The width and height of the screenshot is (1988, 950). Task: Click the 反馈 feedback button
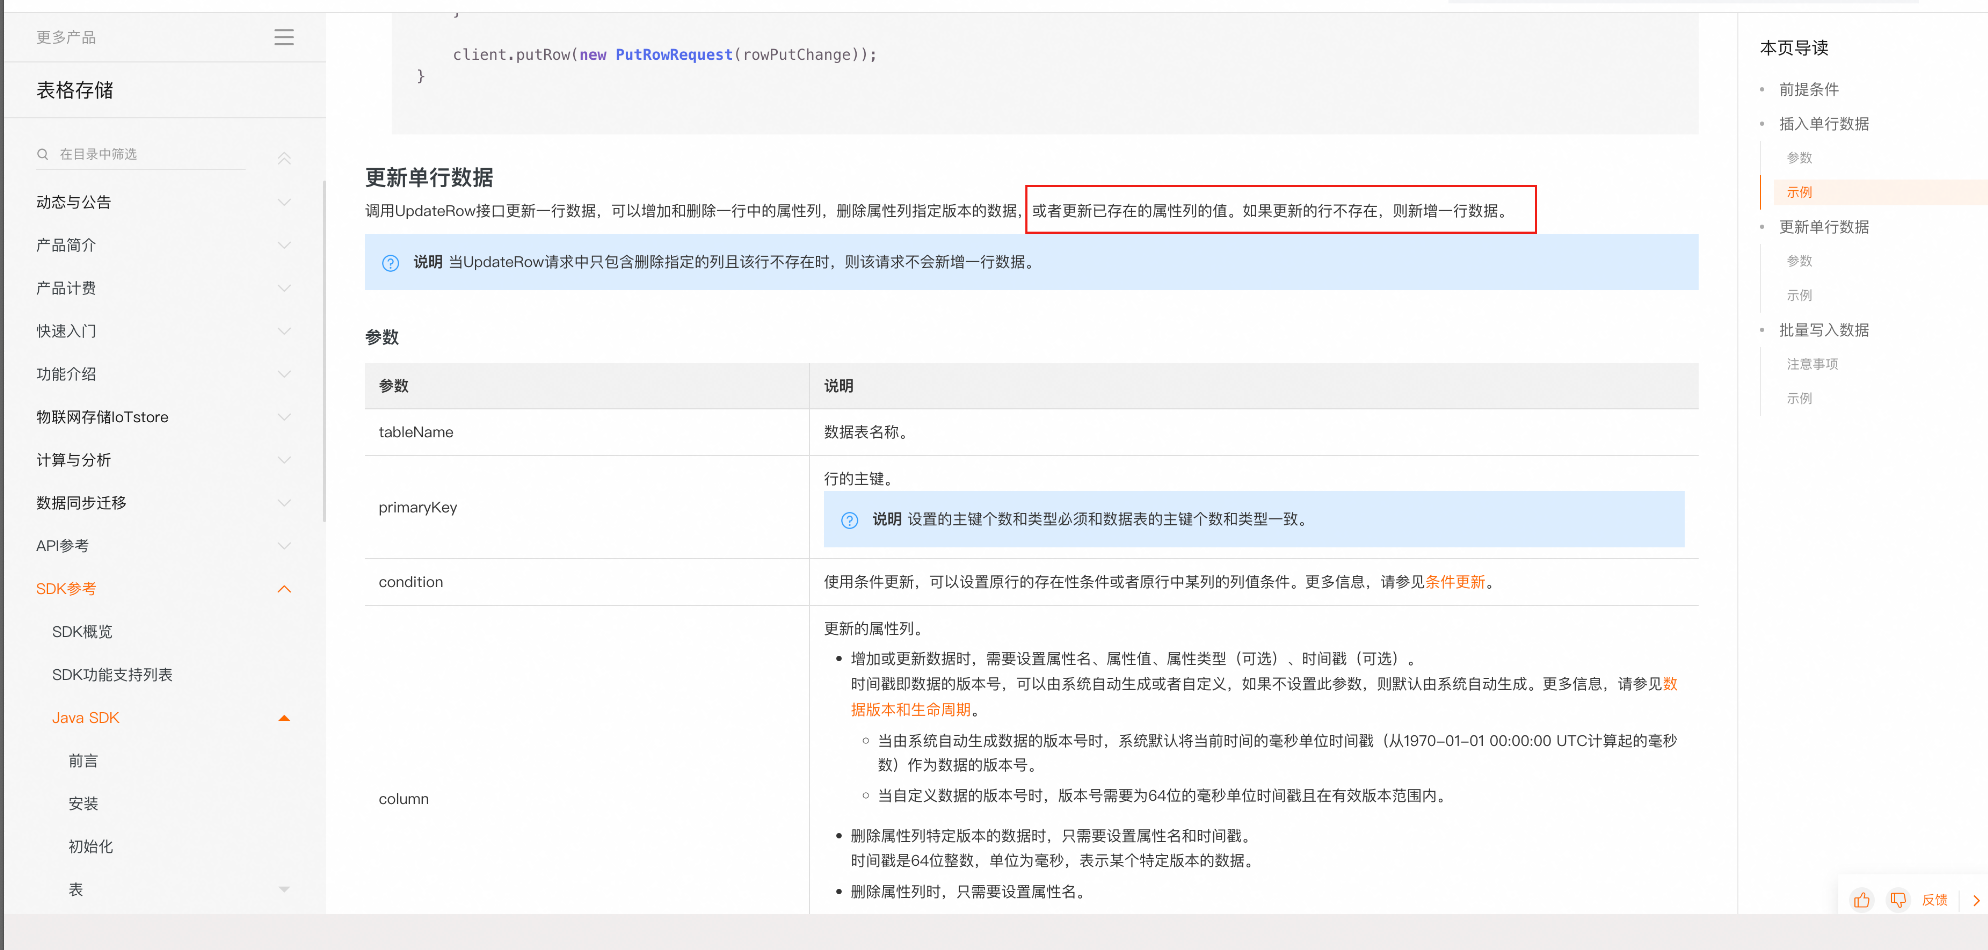1934,900
